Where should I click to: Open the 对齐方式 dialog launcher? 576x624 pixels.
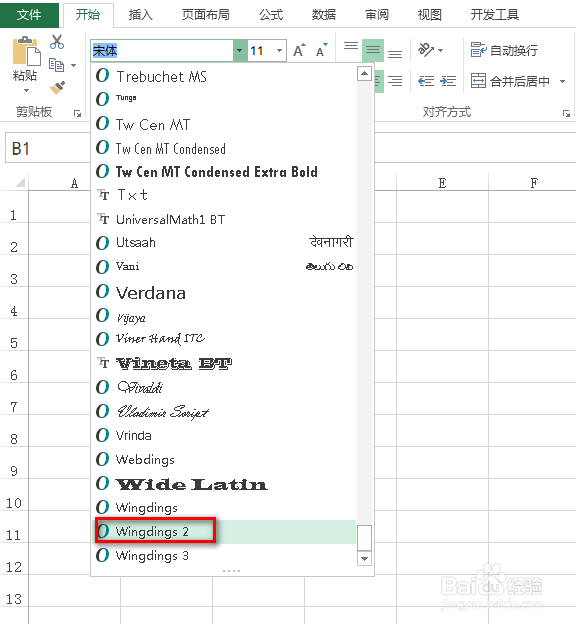click(566, 113)
